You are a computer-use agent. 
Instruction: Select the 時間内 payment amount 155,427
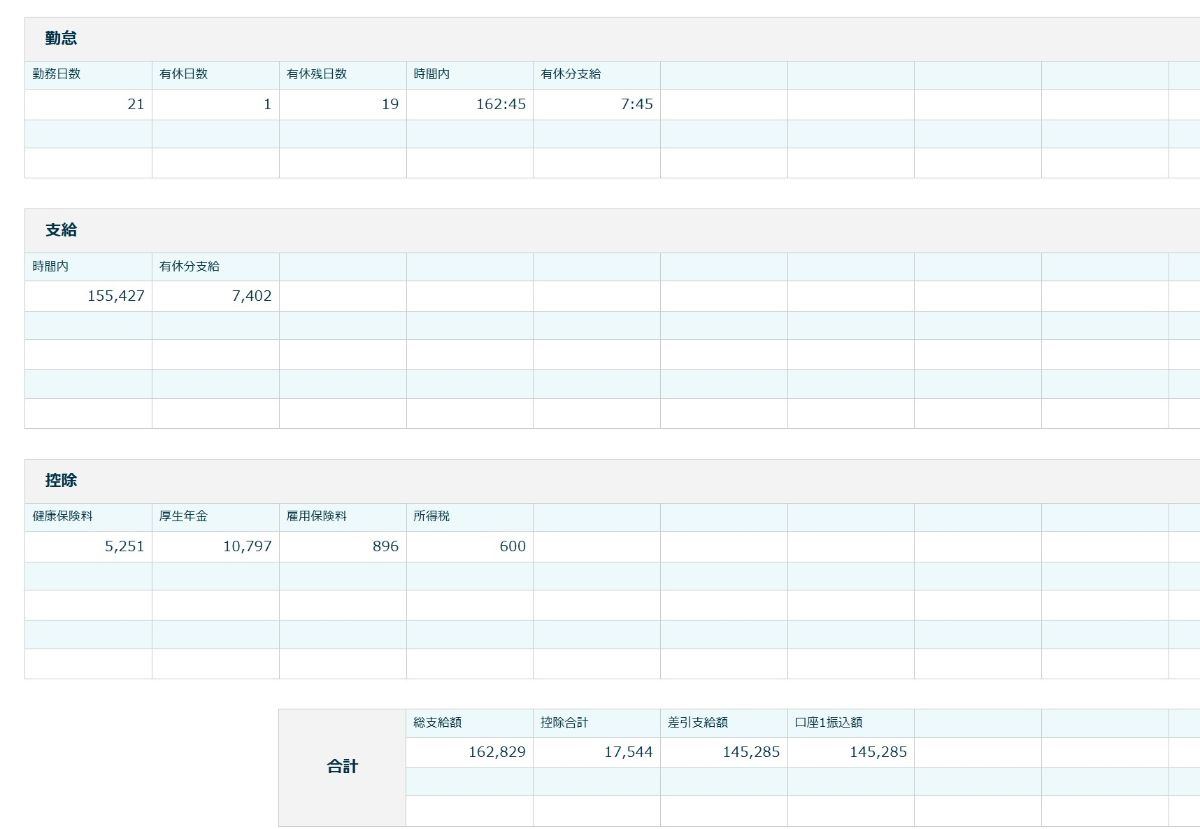click(88, 296)
